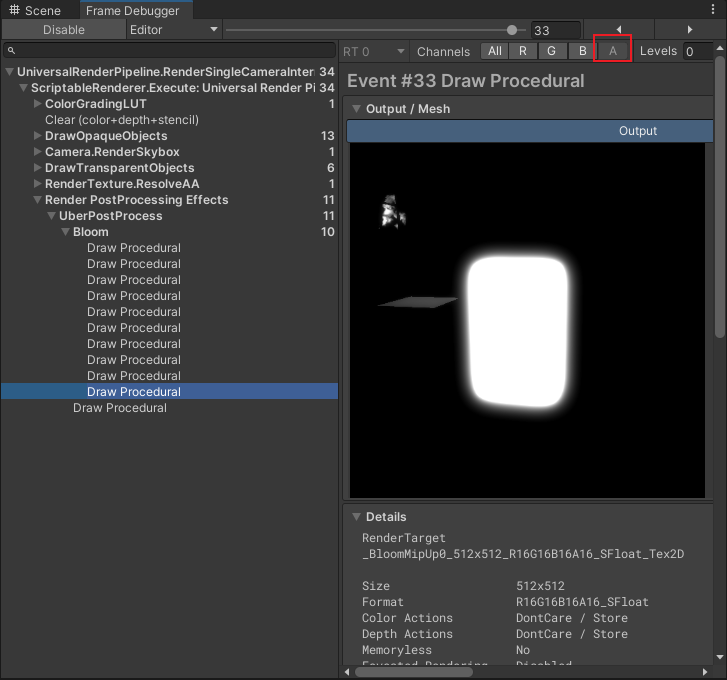
Task: Collapse the Details section
Action: pyautogui.click(x=357, y=517)
